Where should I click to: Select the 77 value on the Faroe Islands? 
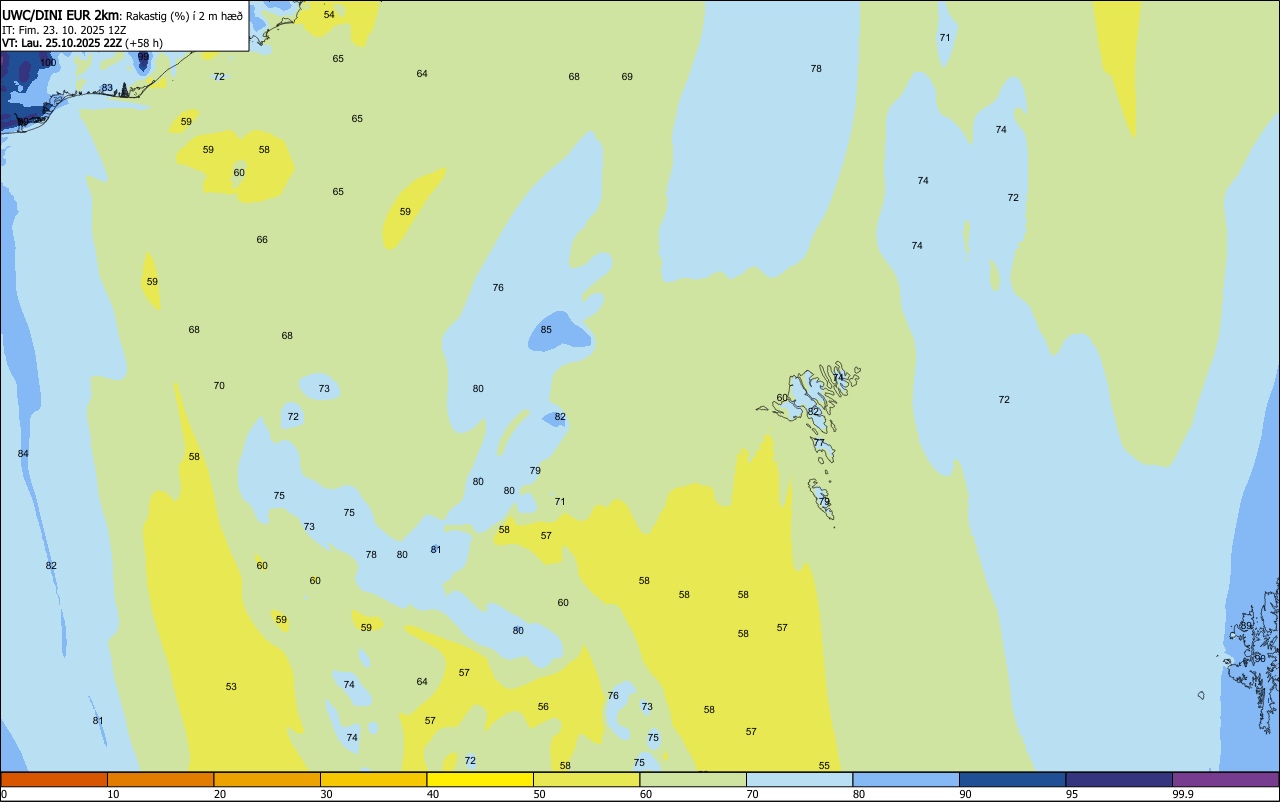[819, 443]
